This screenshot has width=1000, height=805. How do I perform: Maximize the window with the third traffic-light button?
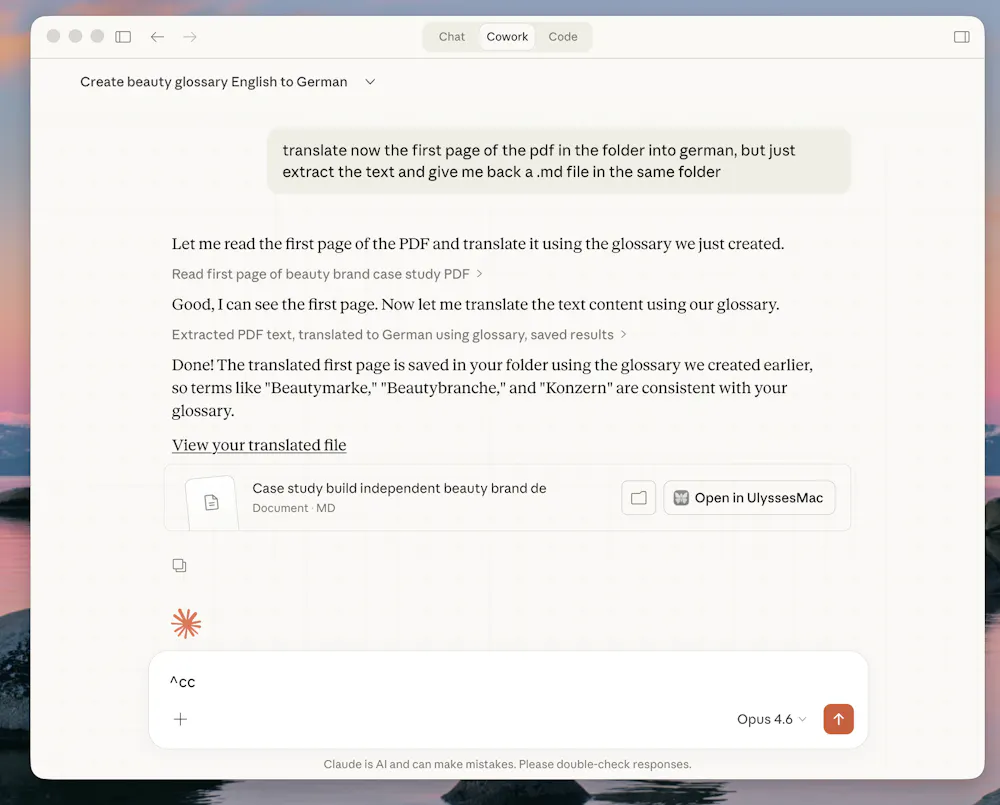click(x=97, y=36)
